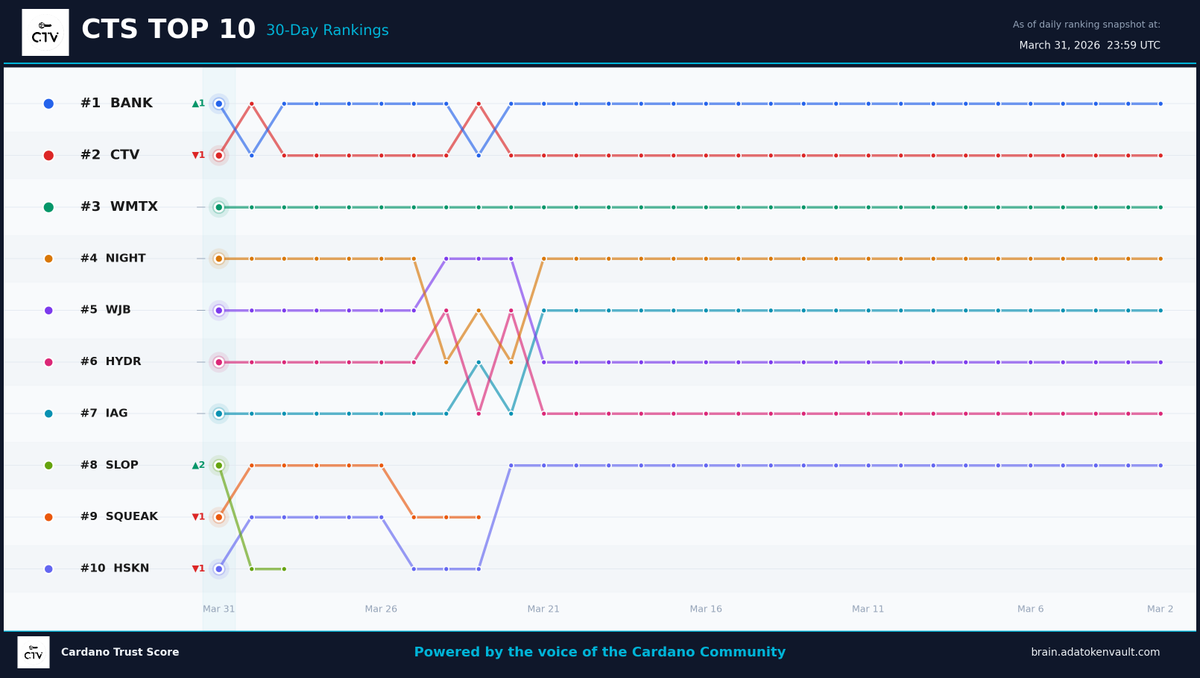Click the March 31, 2026 23:59 UTC timestamp

[x=1090, y=46]
